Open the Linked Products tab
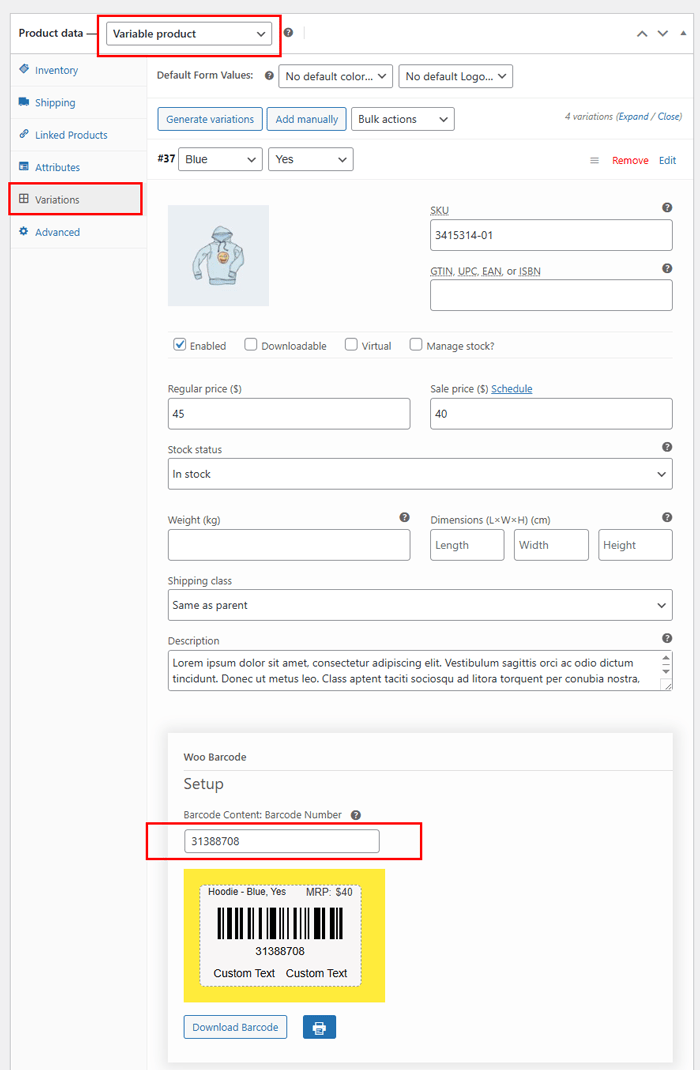700x1070 pixels. tap(70, 135)
